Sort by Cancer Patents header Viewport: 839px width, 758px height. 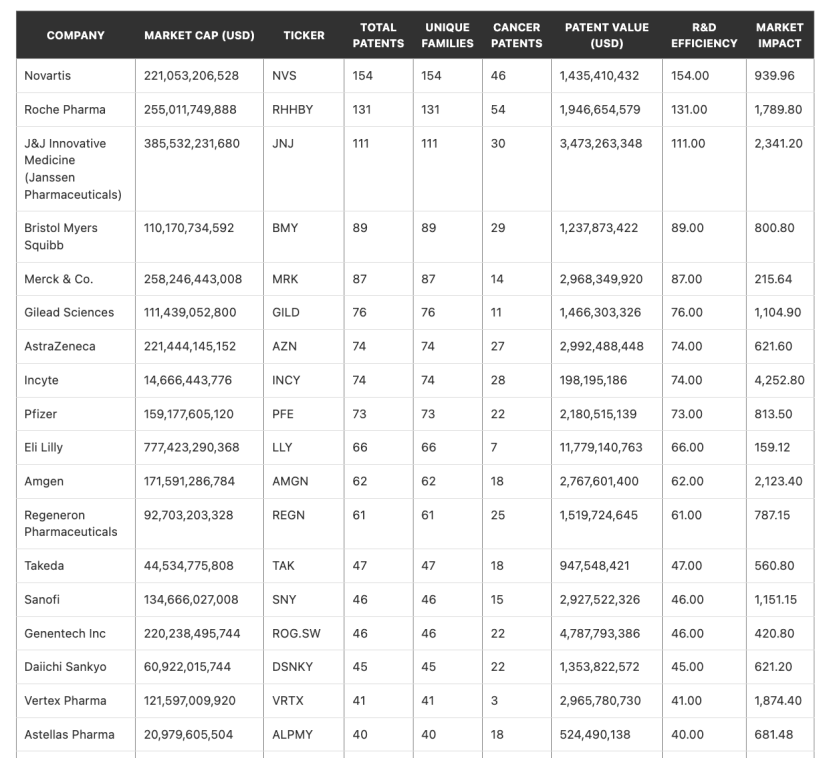pyautogui.click(x=517, y=35)
